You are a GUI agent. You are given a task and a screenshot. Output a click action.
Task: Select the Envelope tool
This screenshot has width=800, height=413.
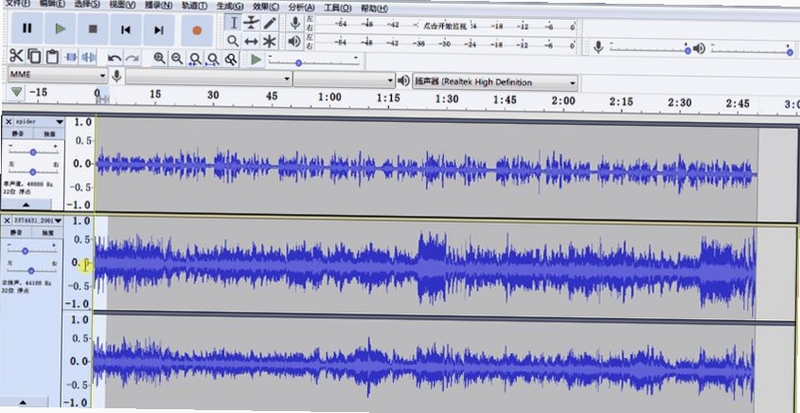[x=251, y=23]
